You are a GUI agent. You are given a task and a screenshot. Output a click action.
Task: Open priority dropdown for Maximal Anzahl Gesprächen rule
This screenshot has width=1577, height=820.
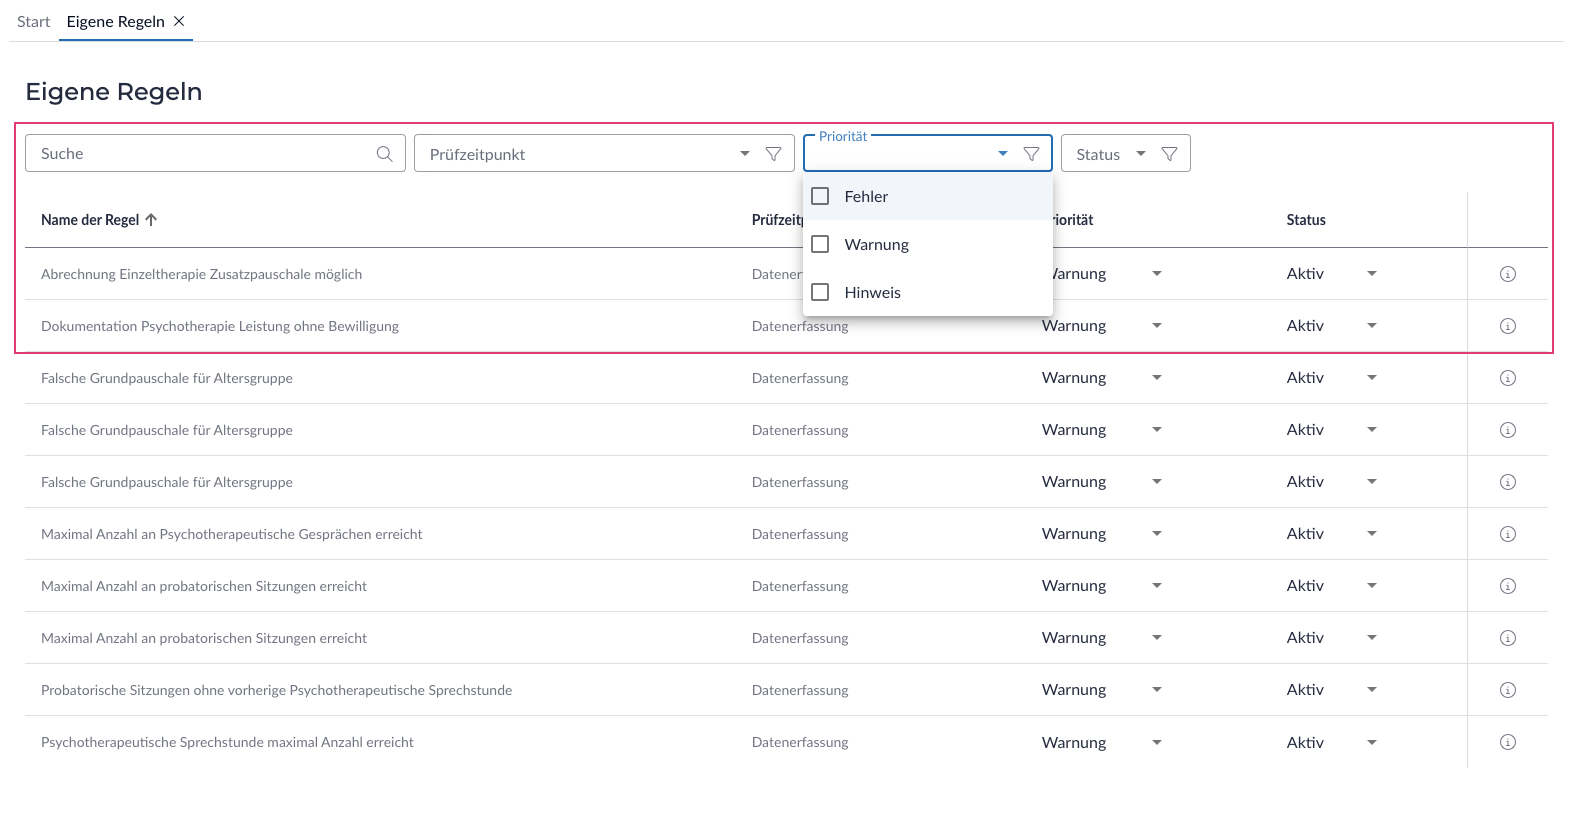tap(1156, 534)
